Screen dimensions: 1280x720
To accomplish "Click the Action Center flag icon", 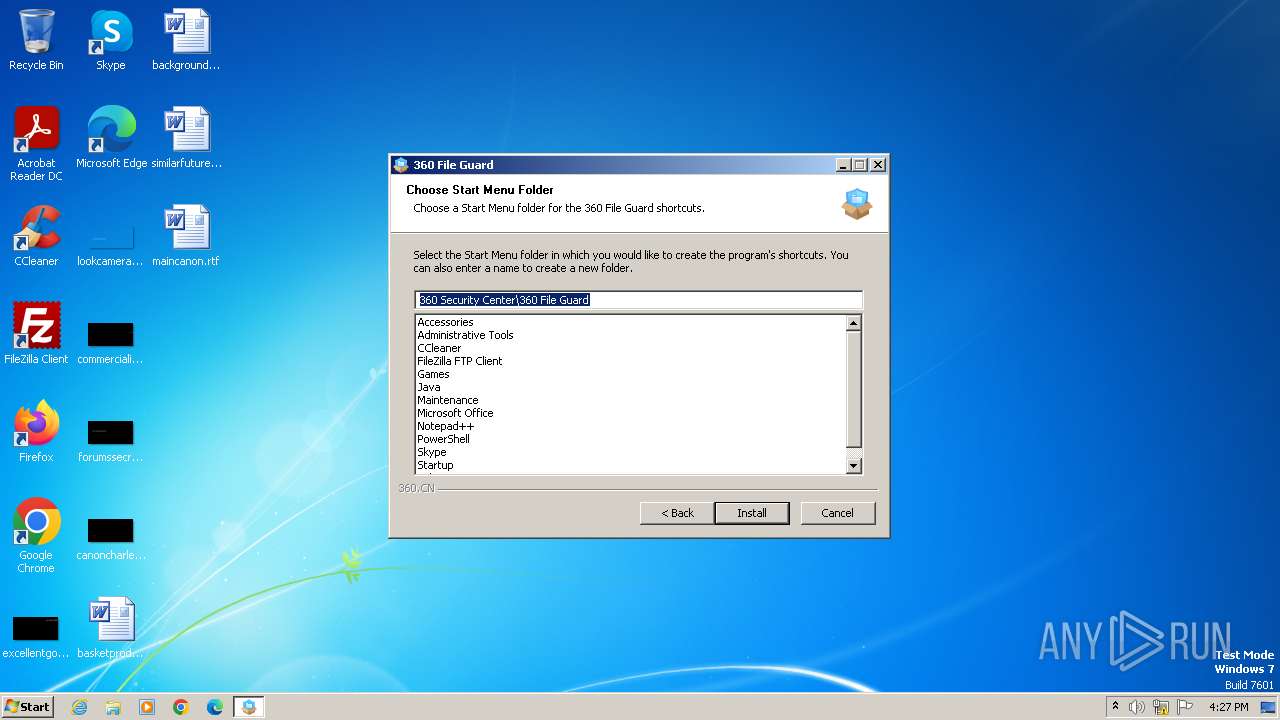I will point(1185,707).
